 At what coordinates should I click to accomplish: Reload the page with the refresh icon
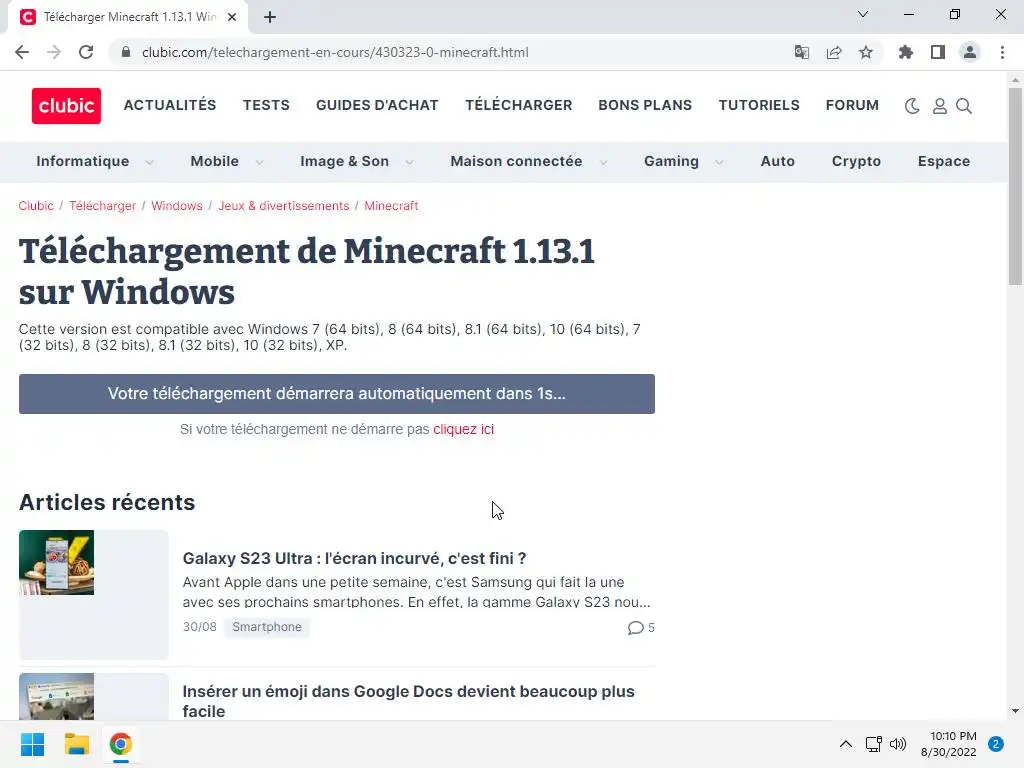[x=86, y=52]
